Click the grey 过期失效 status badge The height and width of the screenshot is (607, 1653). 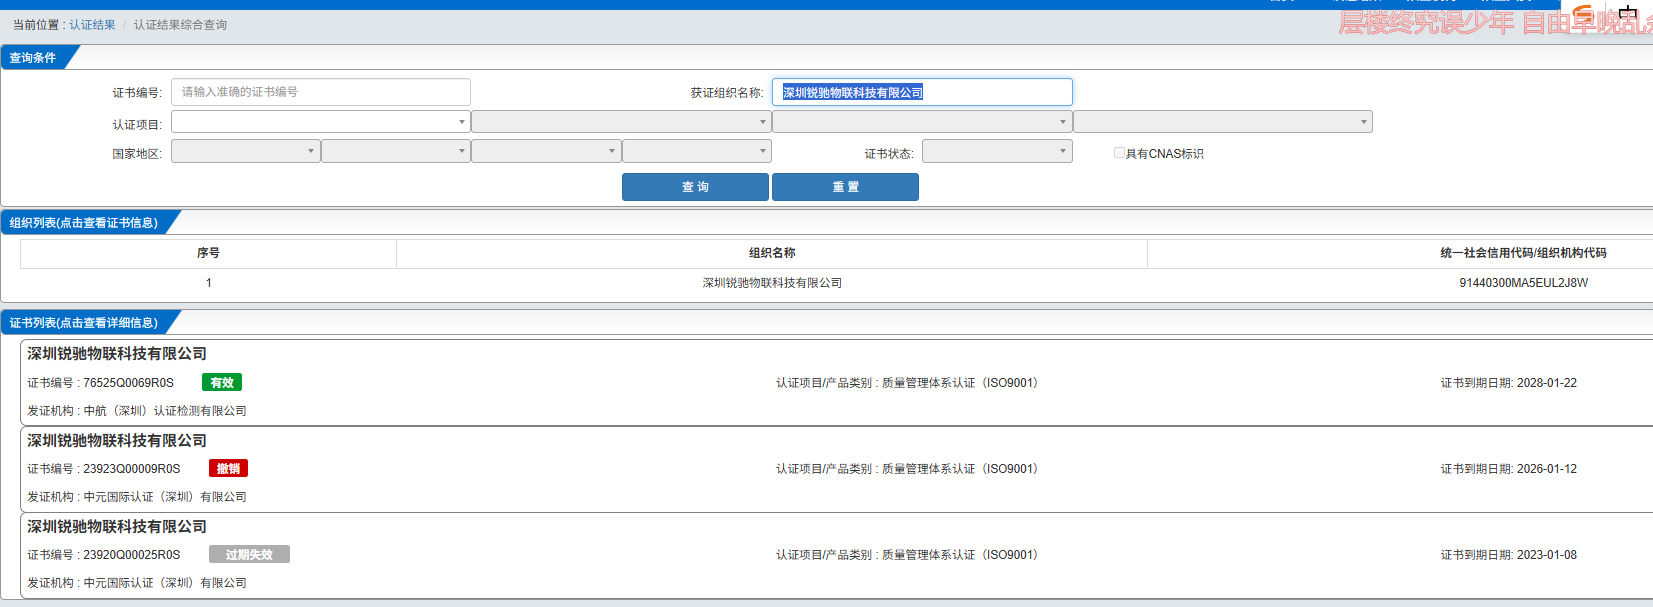249,555
